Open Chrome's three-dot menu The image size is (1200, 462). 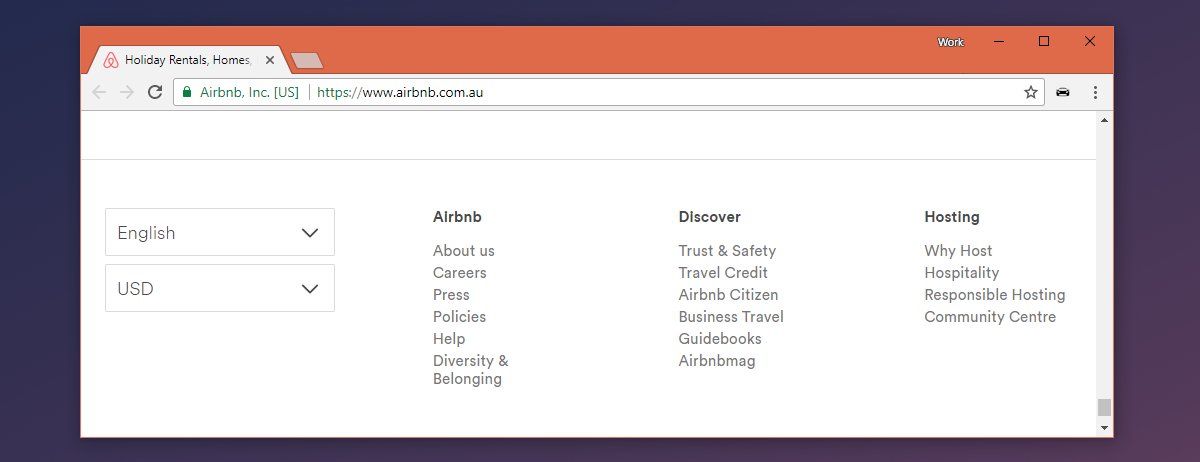click(1095, 92)
